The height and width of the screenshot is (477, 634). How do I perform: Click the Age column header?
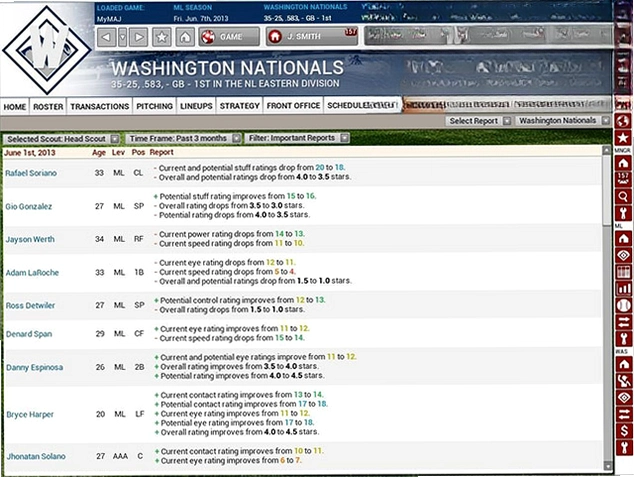(99, 153)
